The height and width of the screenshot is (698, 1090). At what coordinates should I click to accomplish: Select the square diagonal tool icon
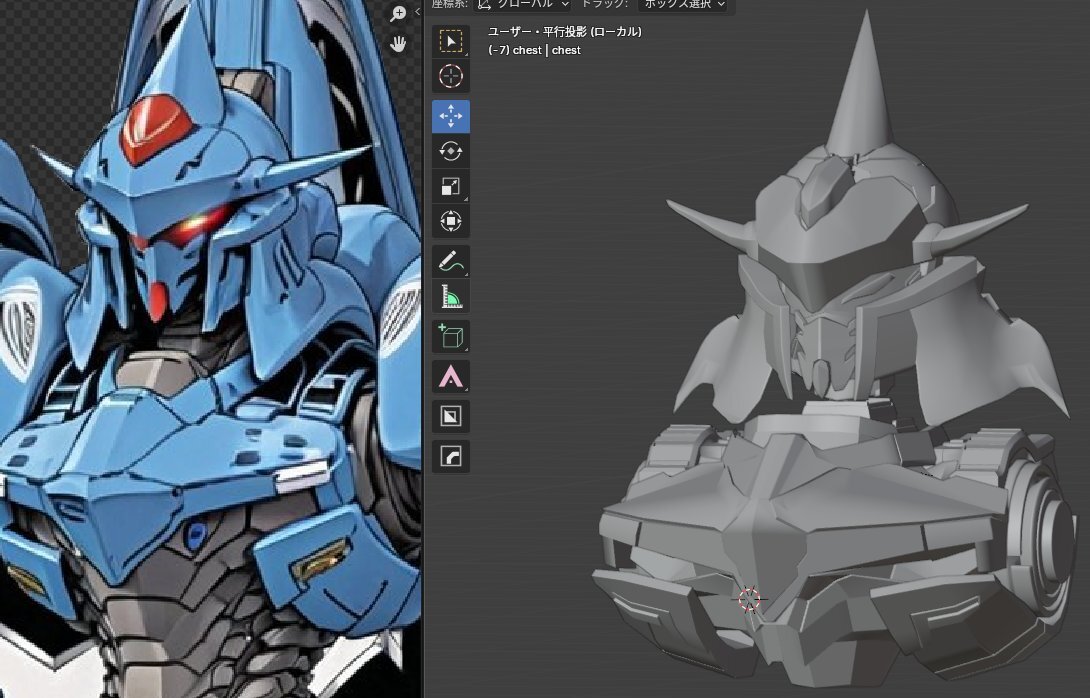(x=450, y=416)
